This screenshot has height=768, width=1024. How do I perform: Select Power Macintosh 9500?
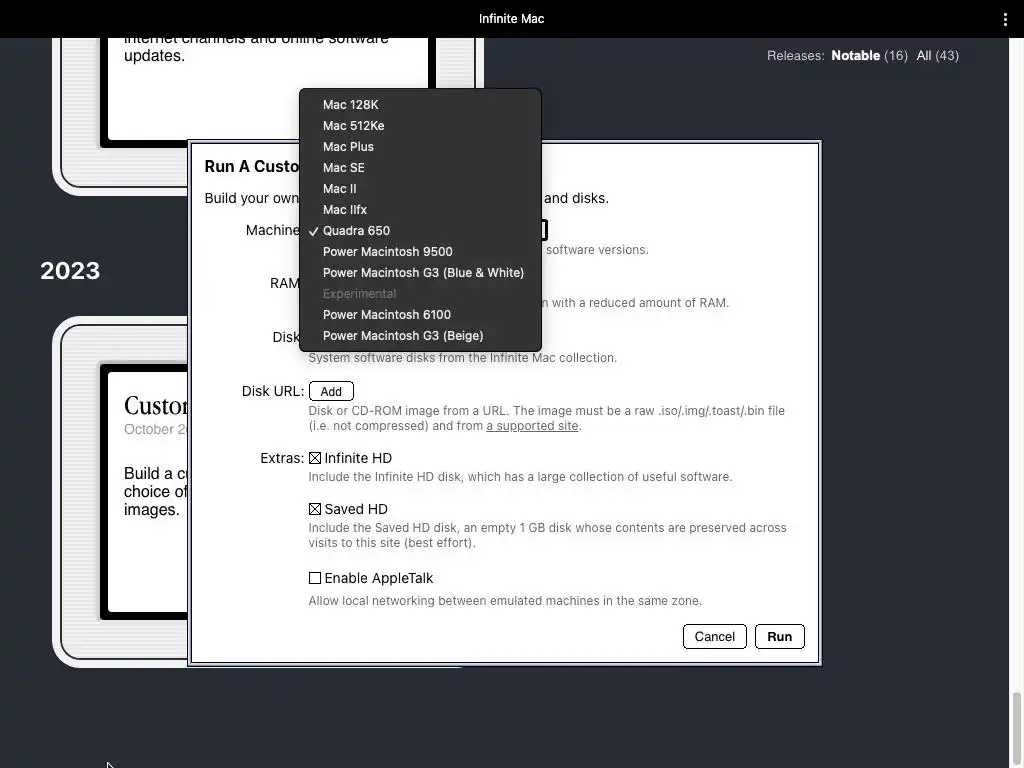420,251
